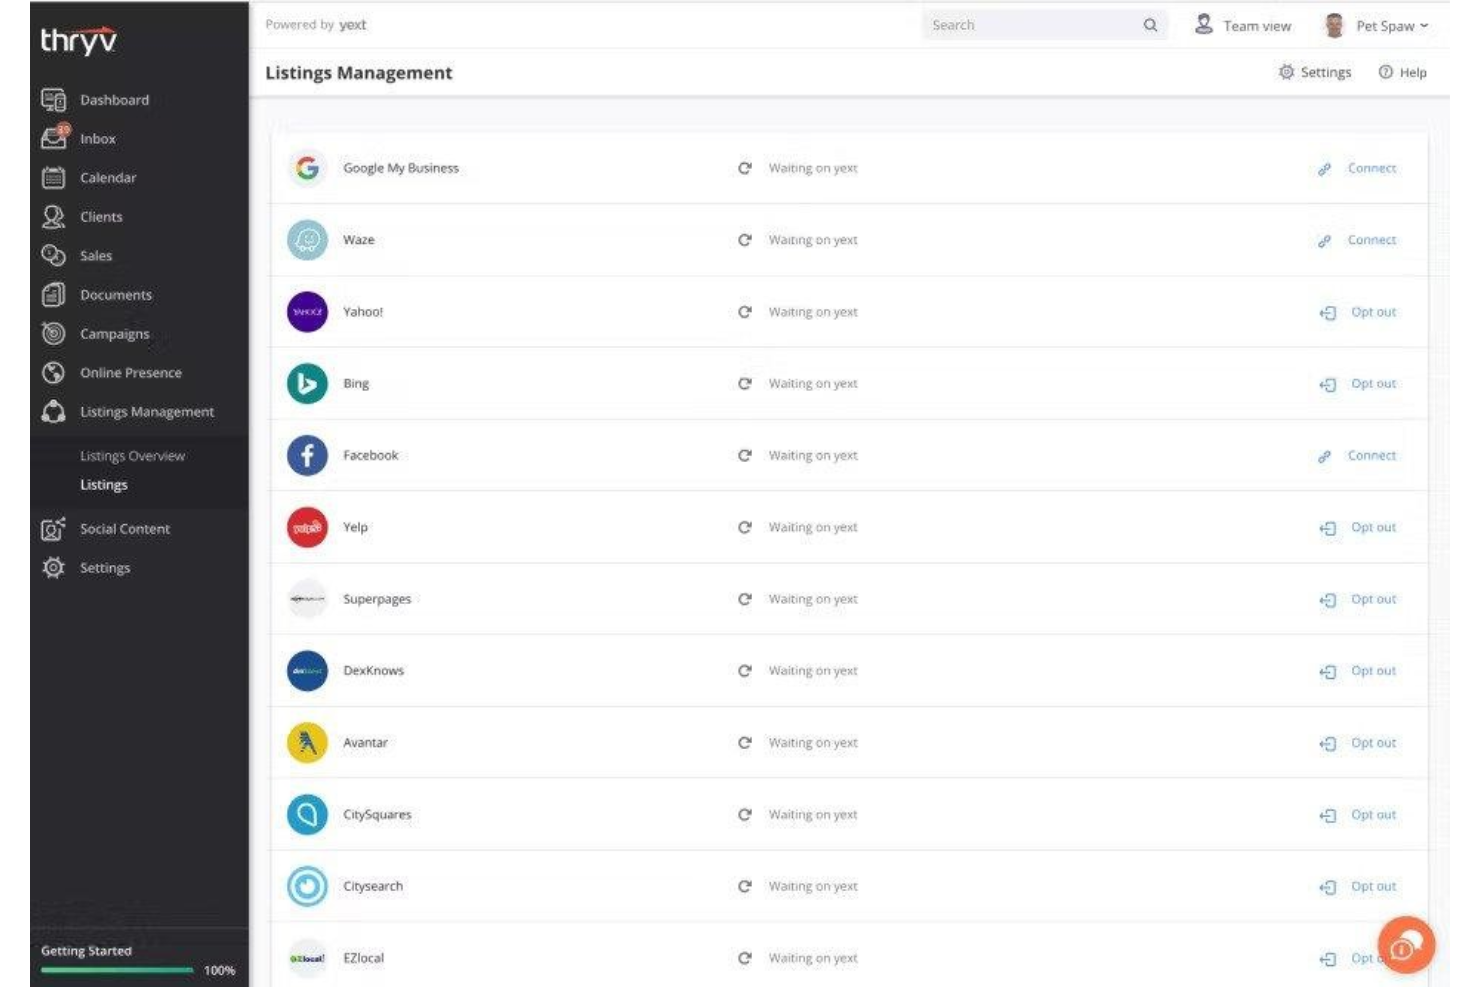The width and height of the screenshot is (1480, 987).
Task: Click the Getting Started progress bar
Action: coord(117,969)
